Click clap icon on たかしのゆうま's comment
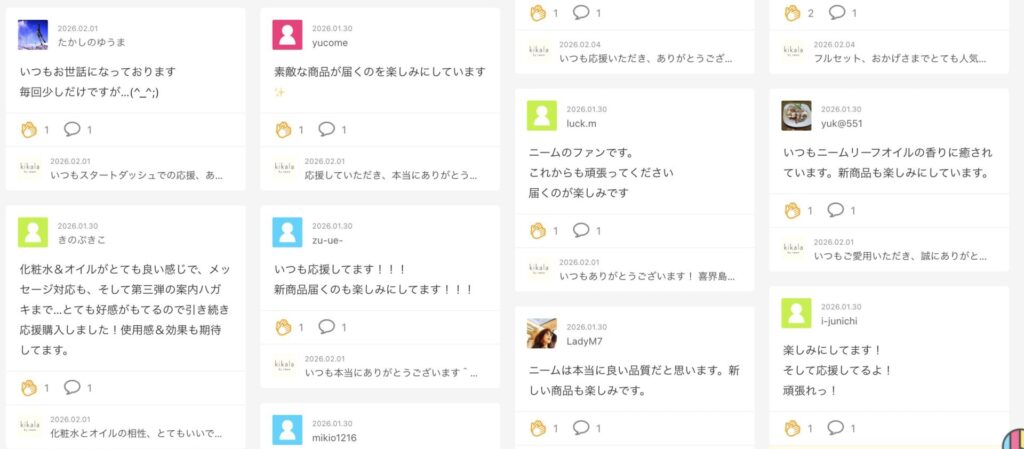This screenshot has width=1024, height=449. click(x=29, y=129)
